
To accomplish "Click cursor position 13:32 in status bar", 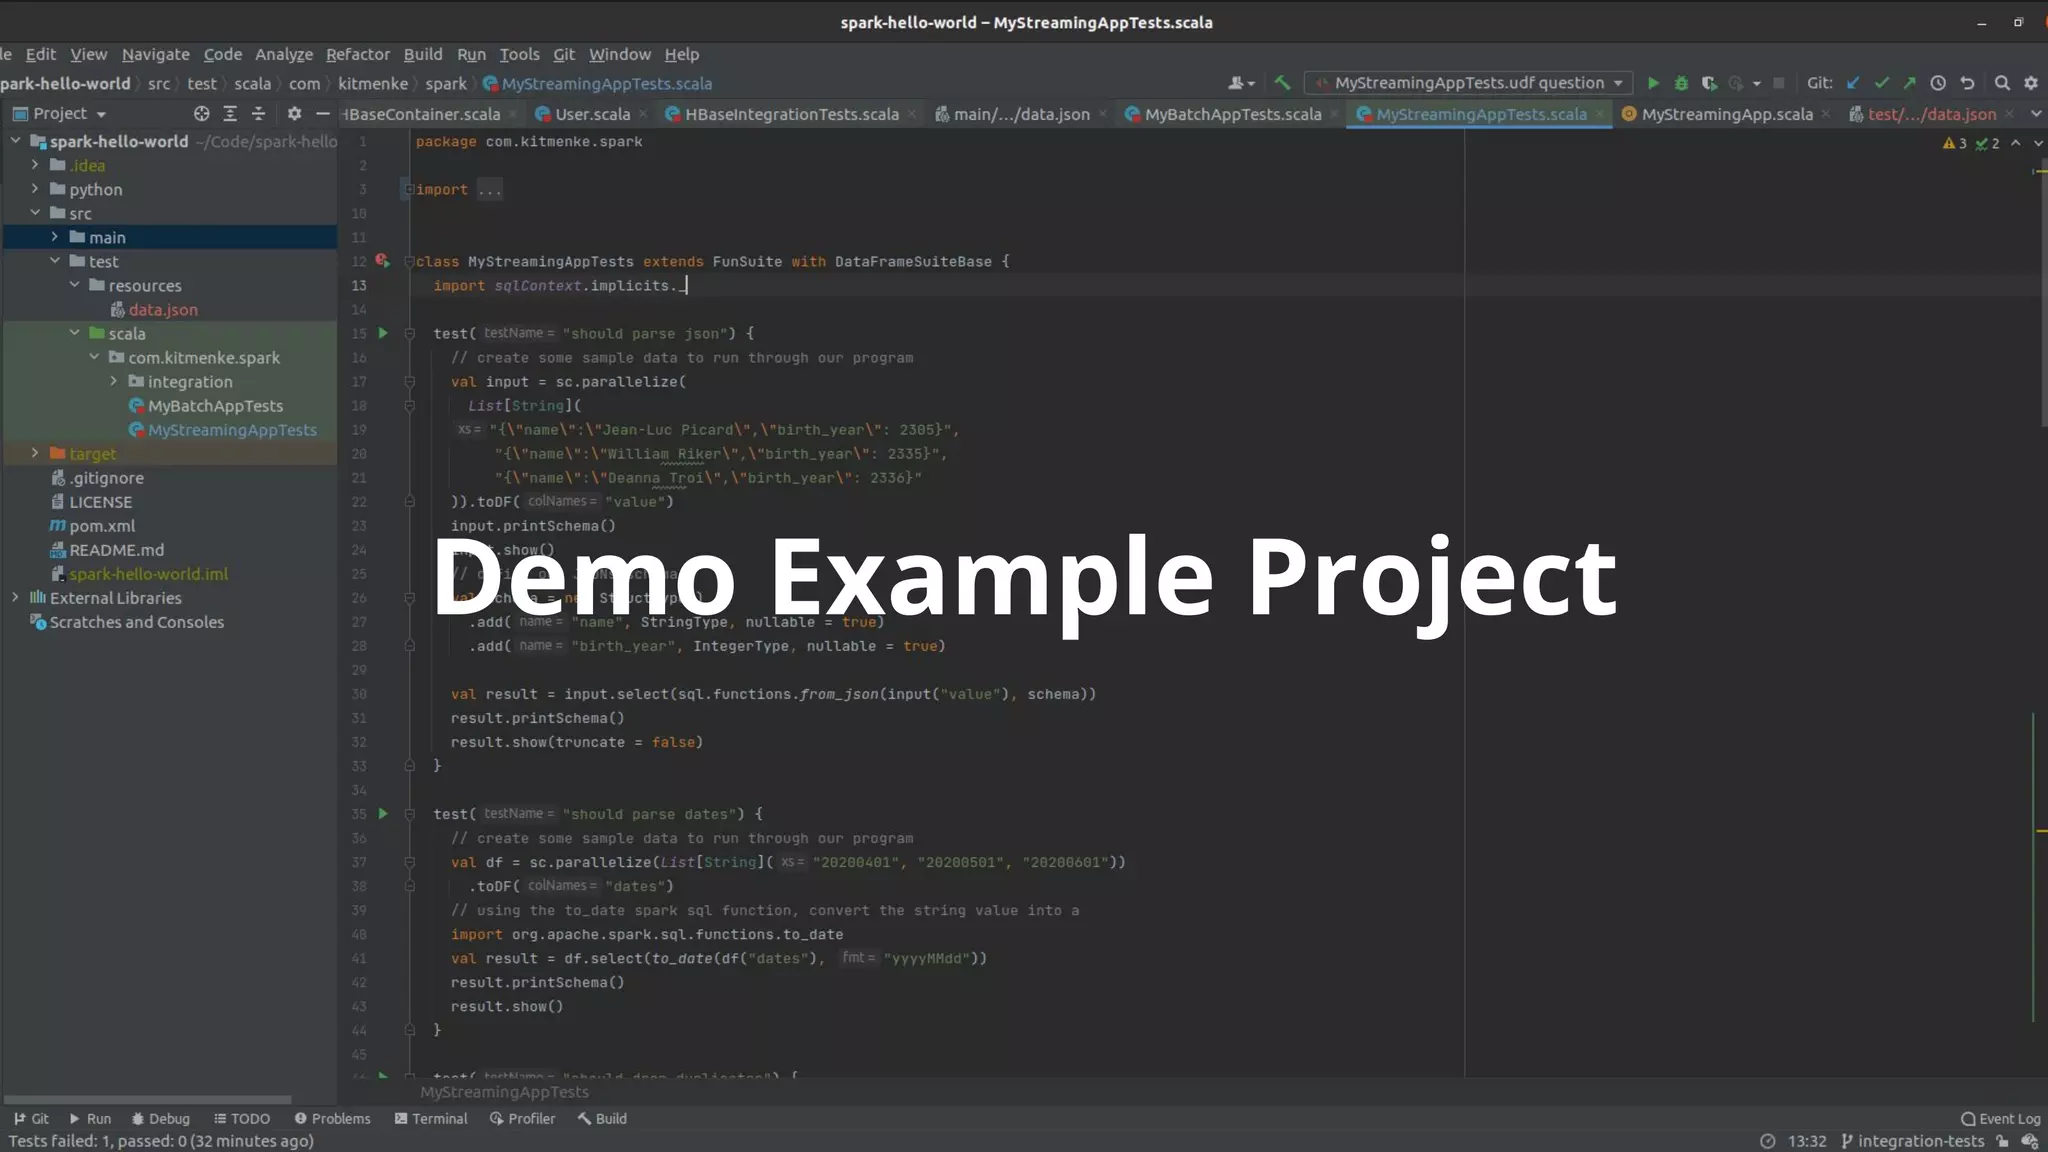I will 1807,1141.
